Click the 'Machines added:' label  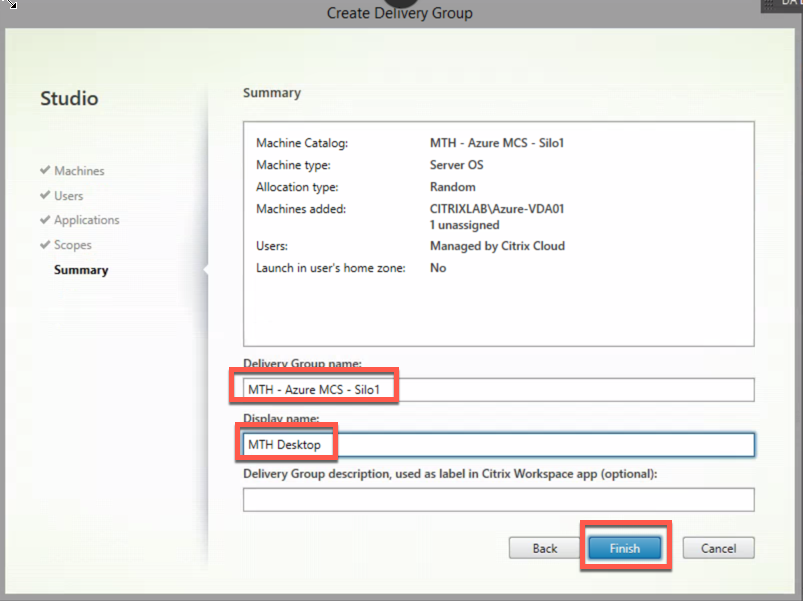(x=301, y=209)
